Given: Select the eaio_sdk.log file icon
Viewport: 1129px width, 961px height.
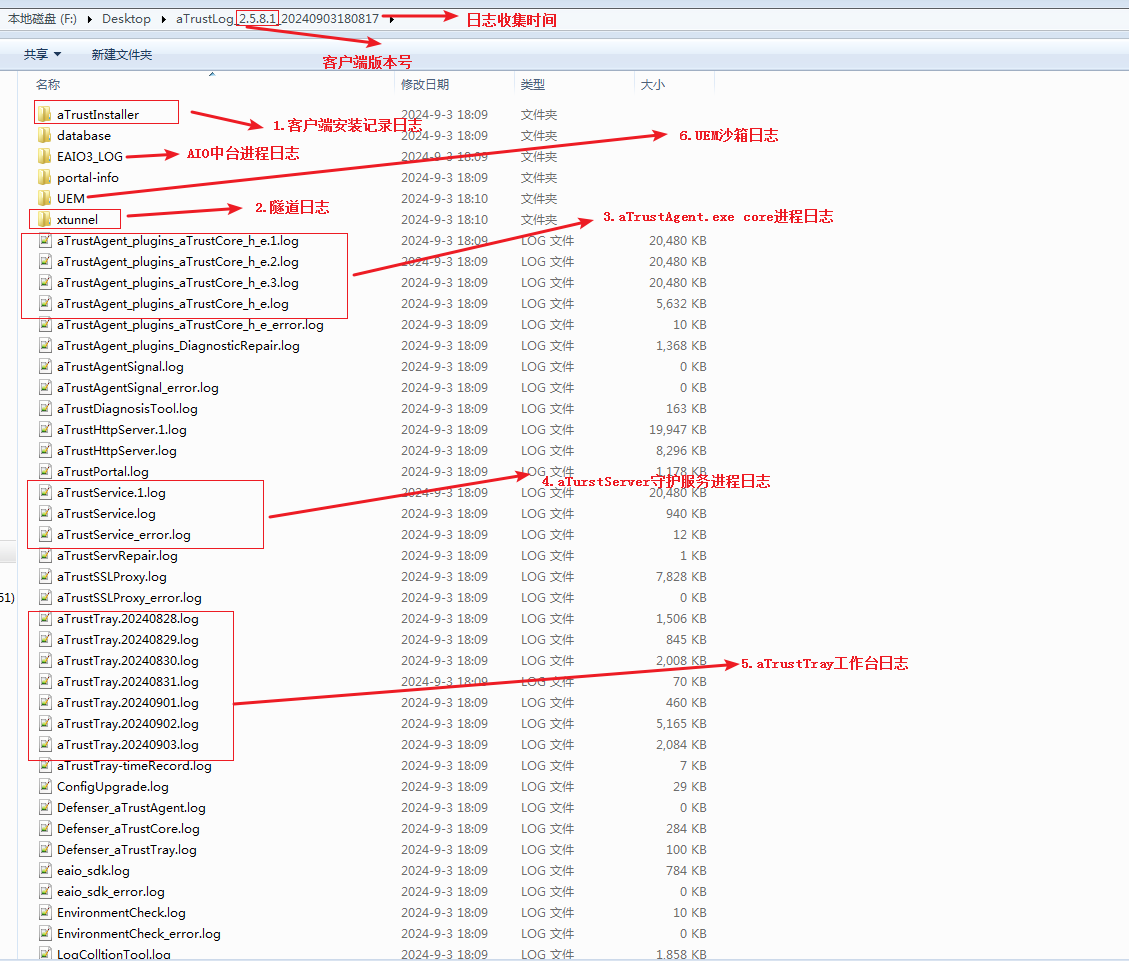Looking at the screenshot, I should coord(45,870).
